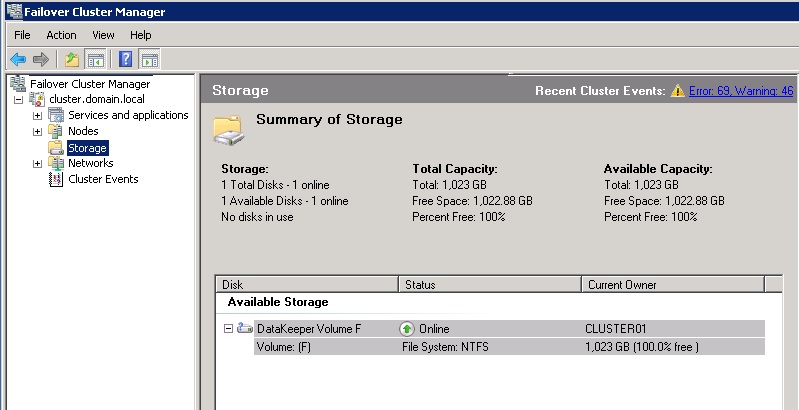Click the Forward arrow toolbar button
Viewport: 799px width, 410px height.
coord(40,60)
